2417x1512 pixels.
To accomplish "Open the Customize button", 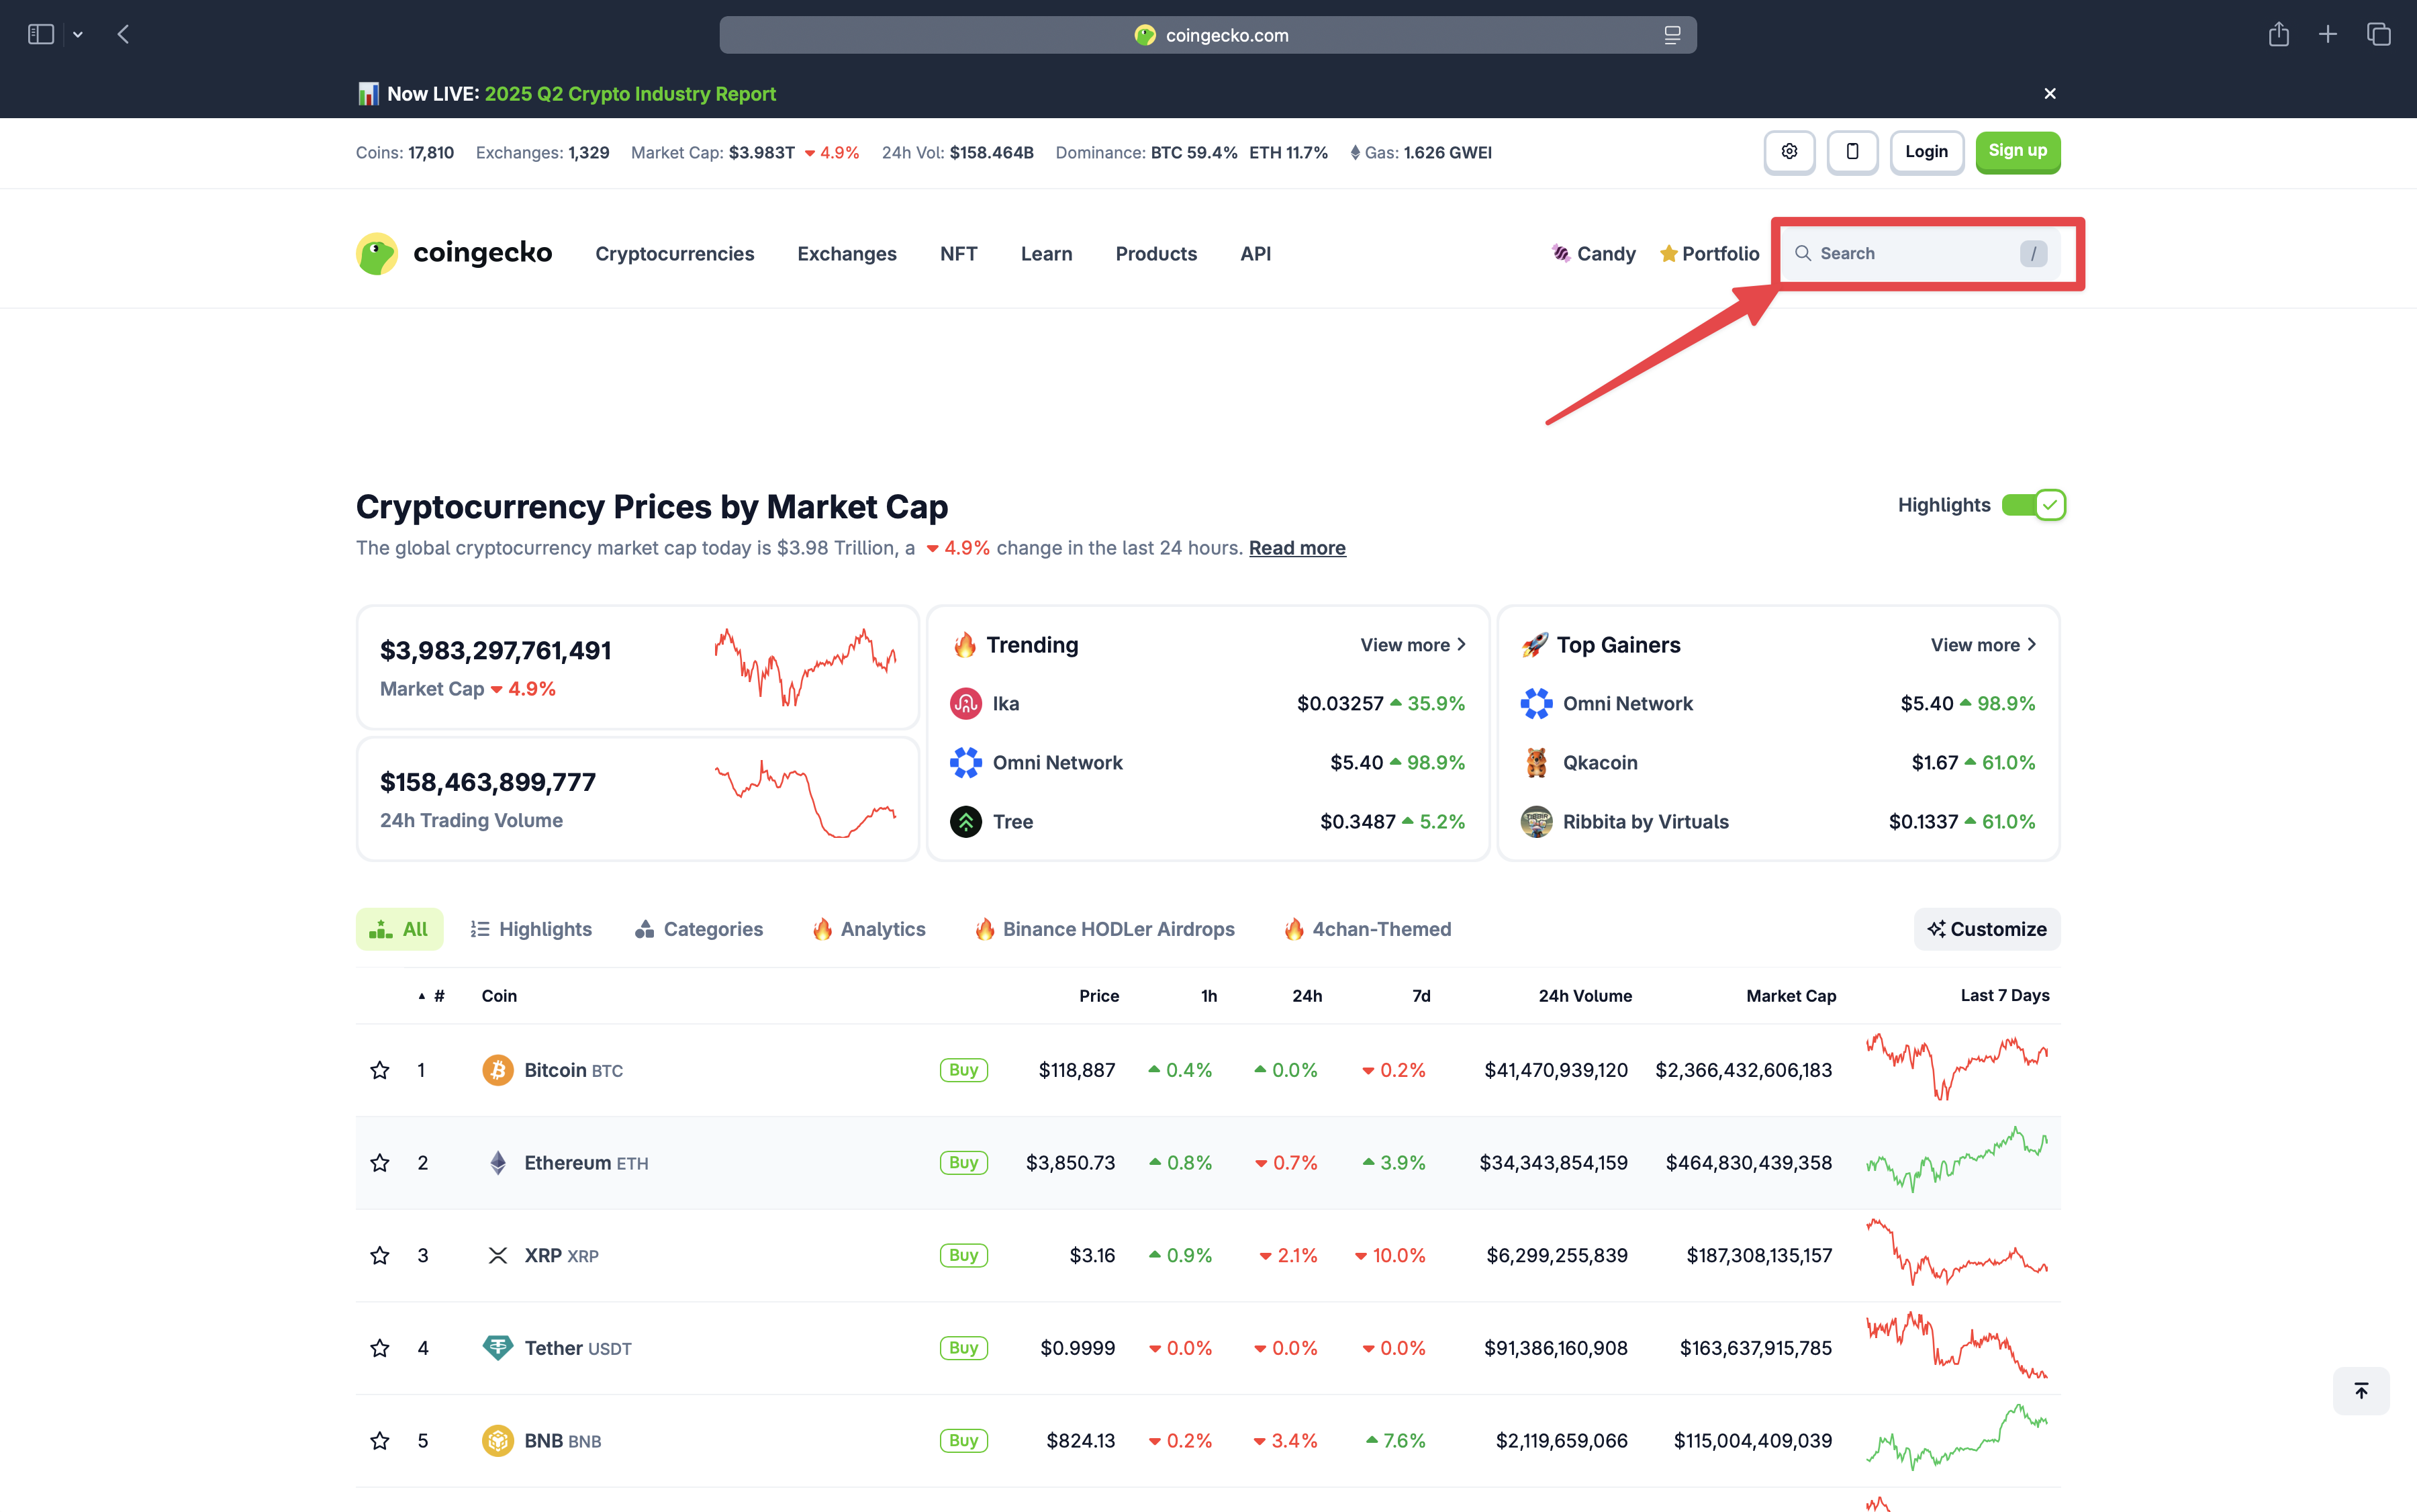I will (x=1986, y=929).
